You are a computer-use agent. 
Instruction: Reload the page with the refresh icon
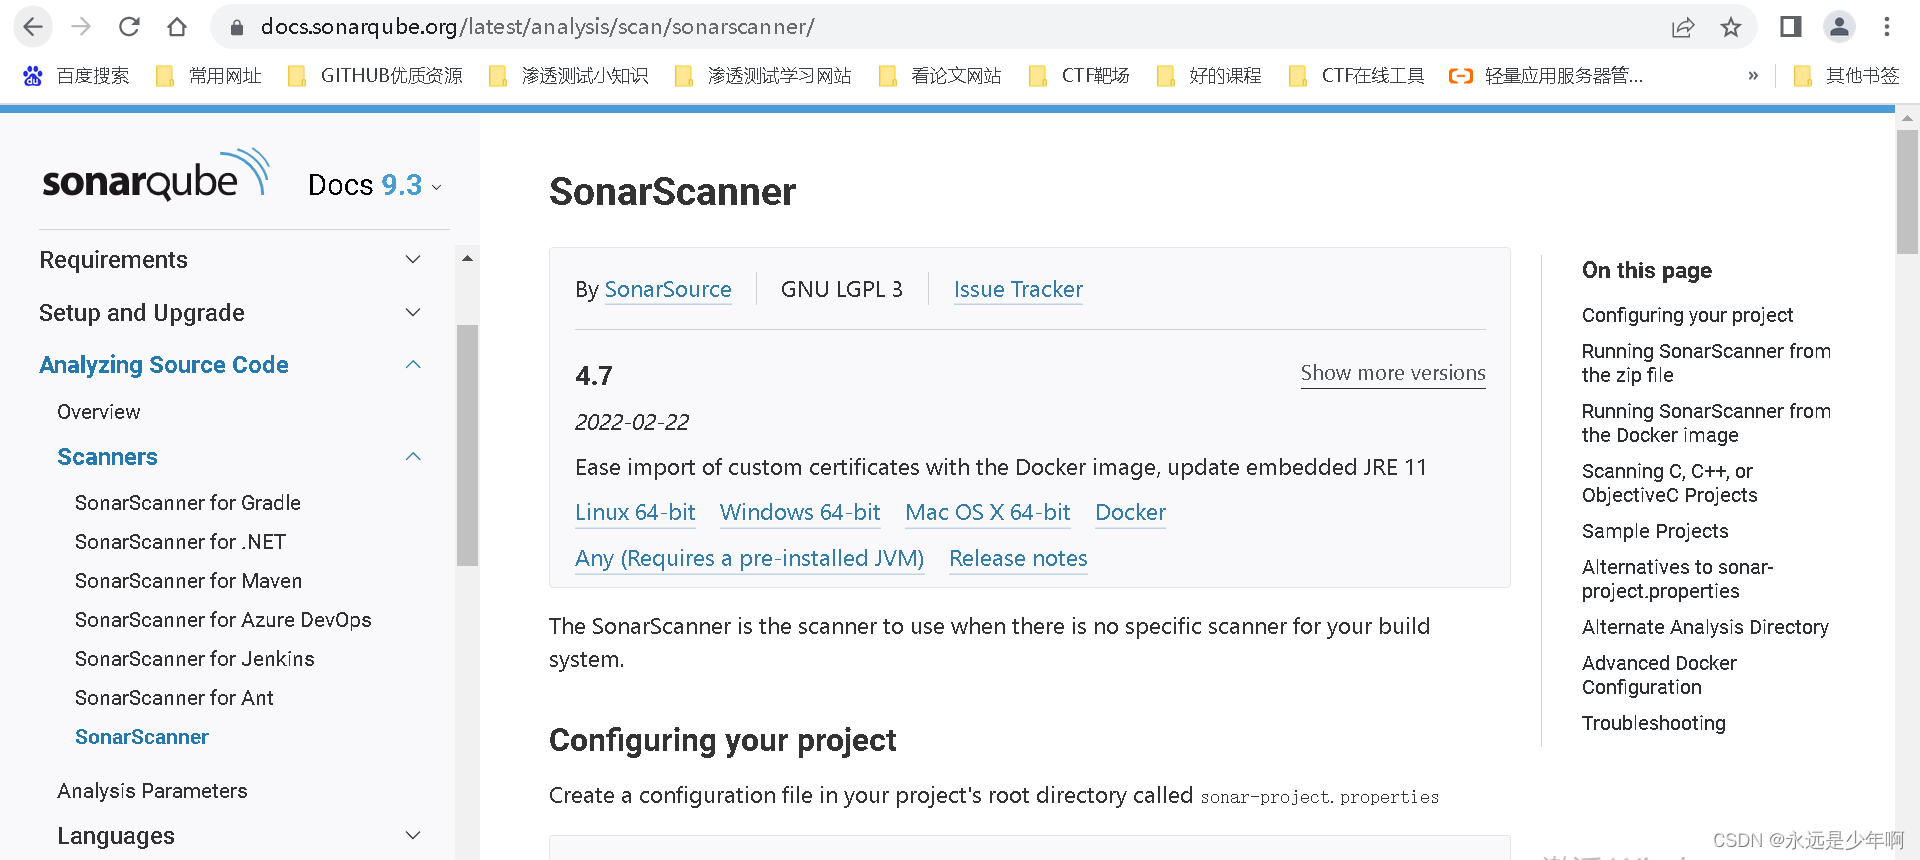(x=129, y=27)
